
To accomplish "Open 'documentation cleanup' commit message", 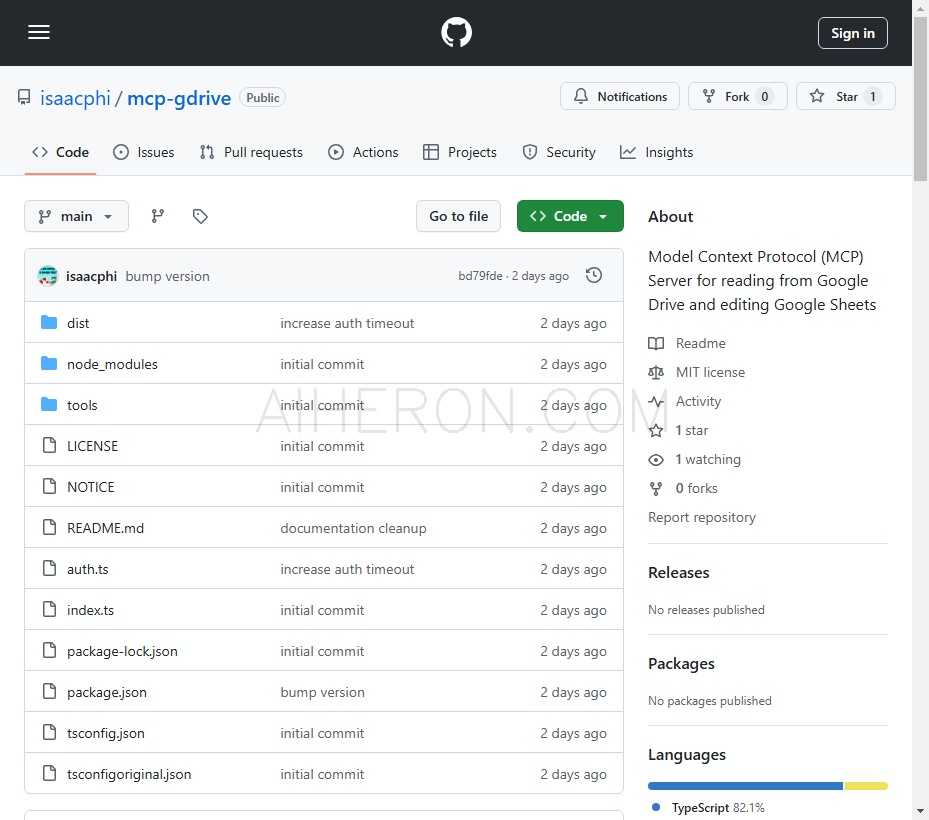I will click(x=353, y=527).
